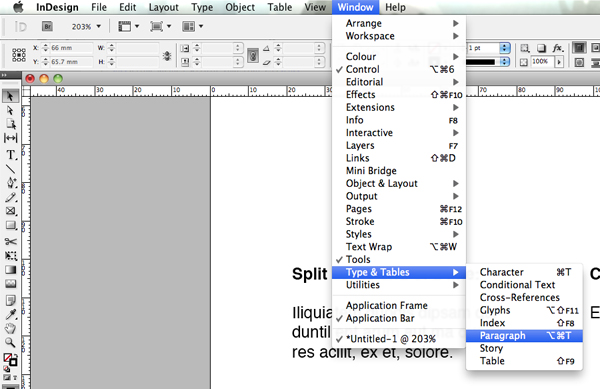This screenshot has height=389, width=600.
Task: Click the X position field
Action: click(x=71, y=48)
